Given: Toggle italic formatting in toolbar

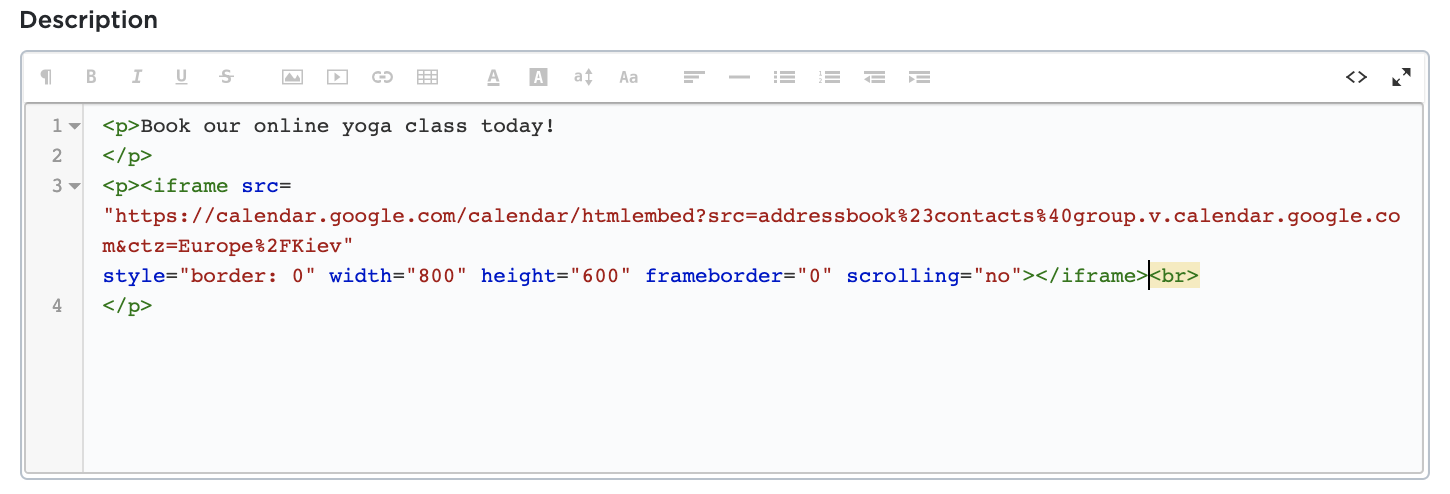Looking at the screenshot, I should (137, 77).
